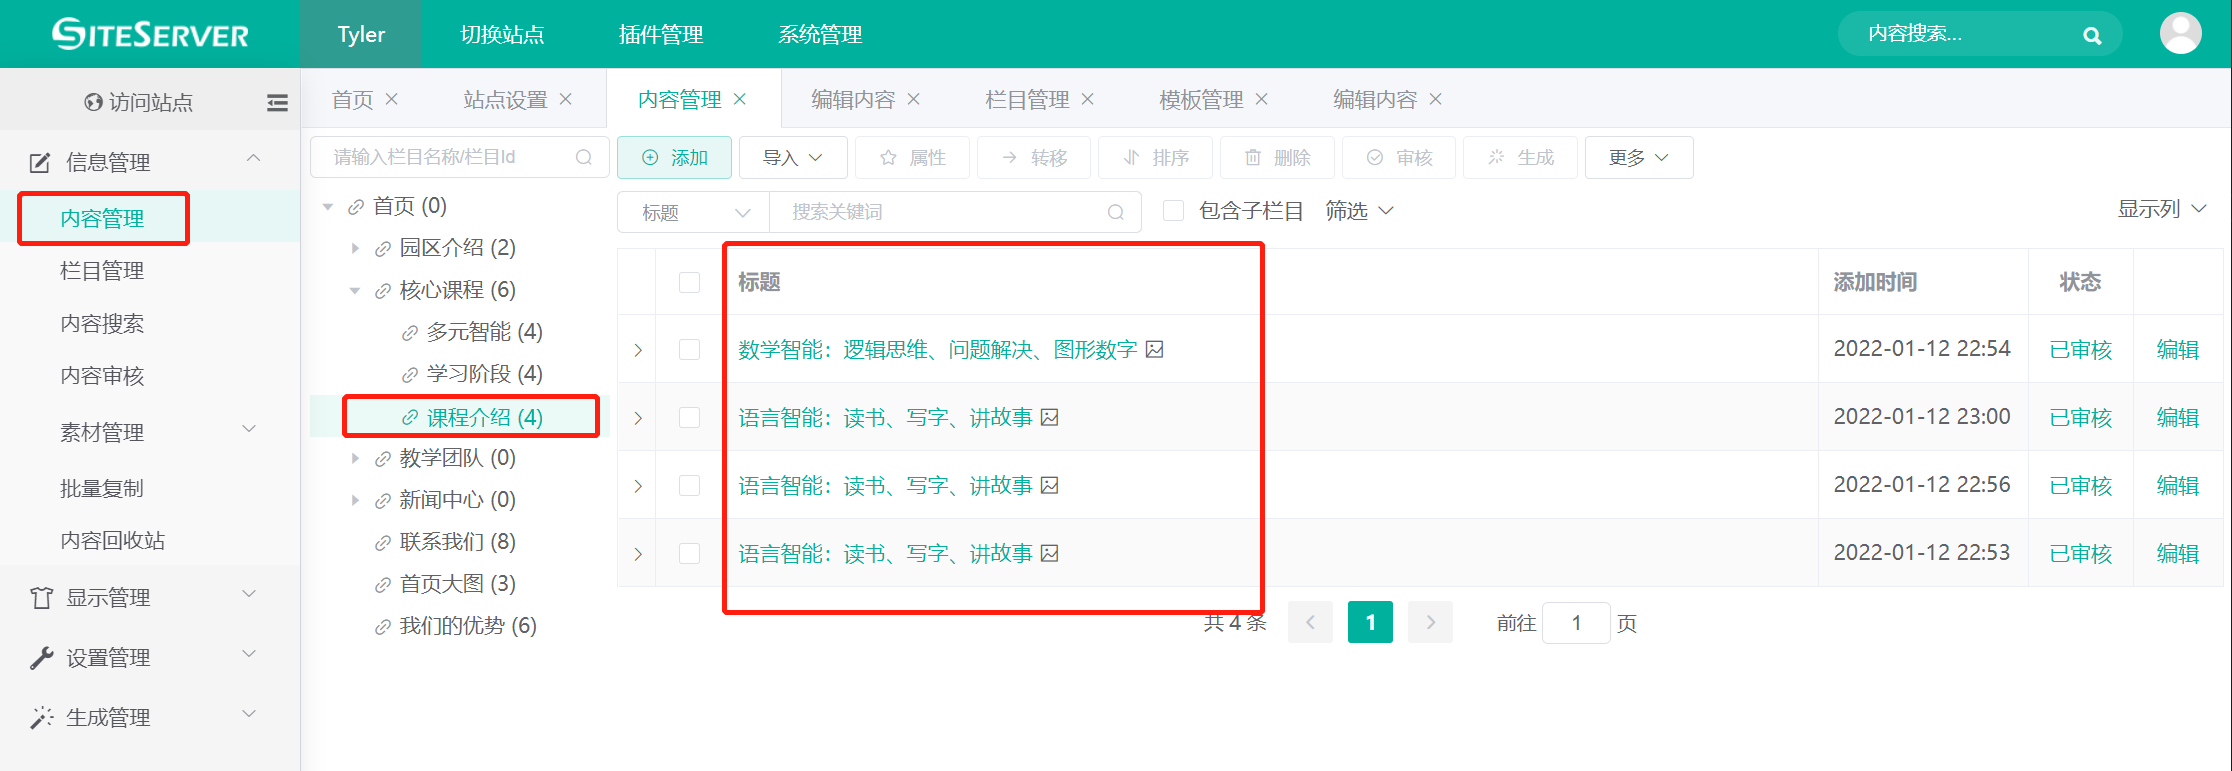Click the magnifier icon in keyword search box
Image resolution: width=2232 pixels, height=771 pixels.
coord(1116,212)
